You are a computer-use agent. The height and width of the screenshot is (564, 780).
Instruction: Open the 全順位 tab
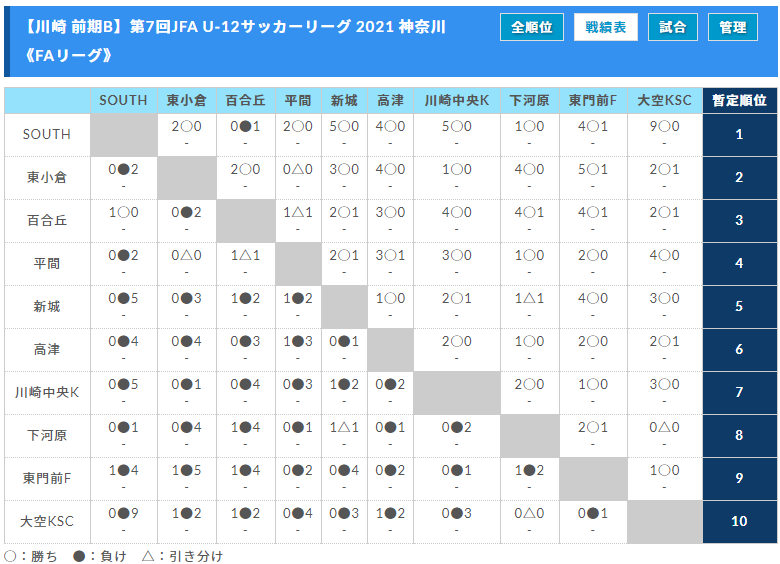click(x=531, y=27)
